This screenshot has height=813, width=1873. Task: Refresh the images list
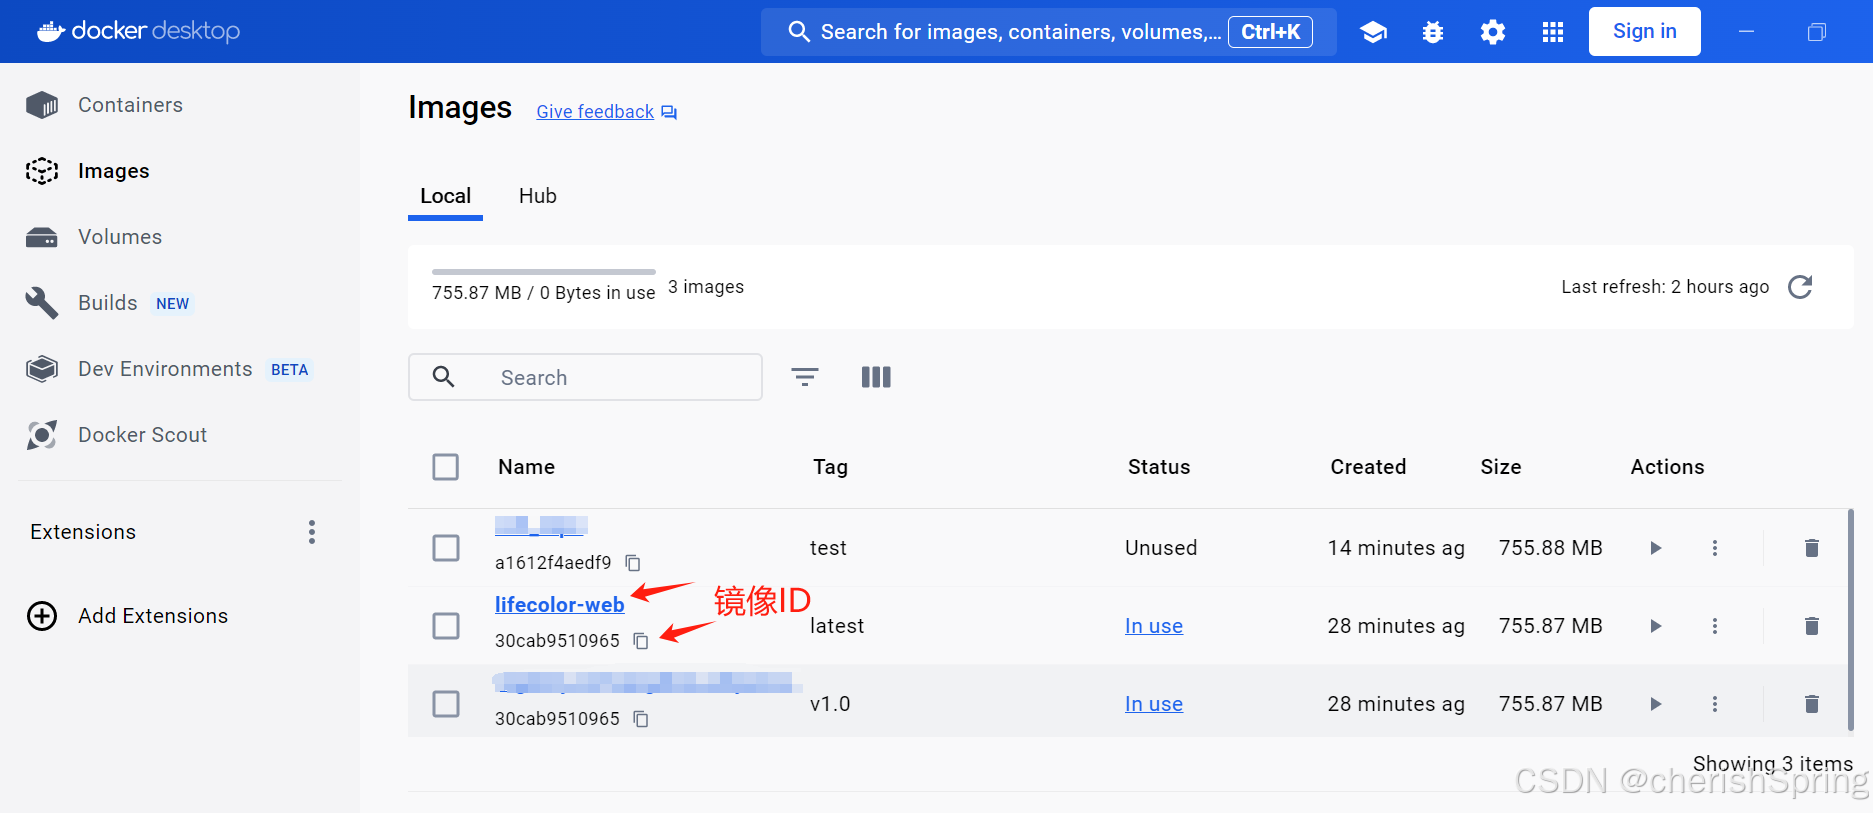pyautogui.click(x=1800, y=287)
